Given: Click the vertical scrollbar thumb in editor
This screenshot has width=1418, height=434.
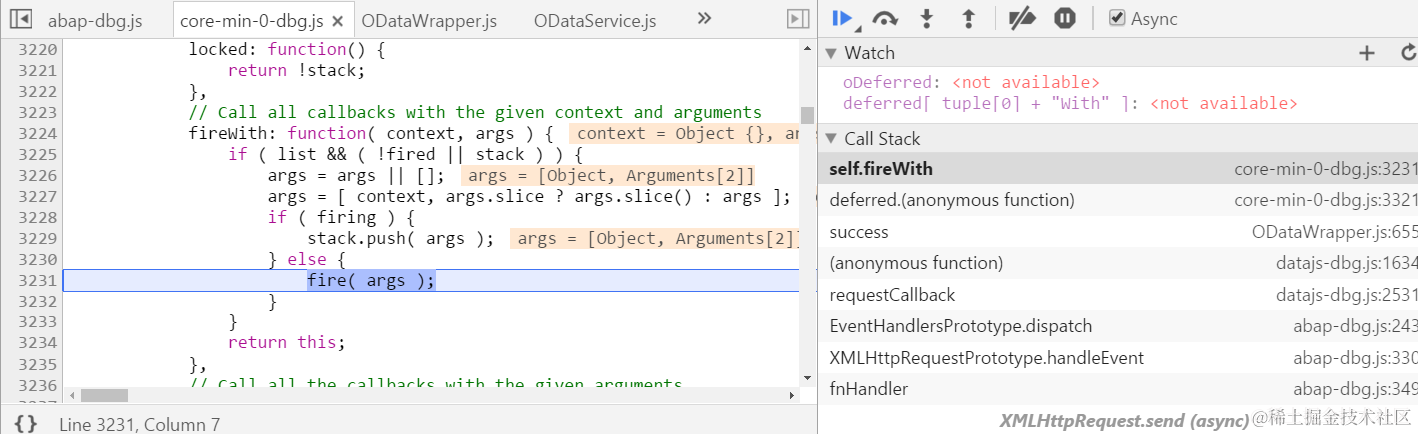Looking at the screenshot, I should point(807,114).
